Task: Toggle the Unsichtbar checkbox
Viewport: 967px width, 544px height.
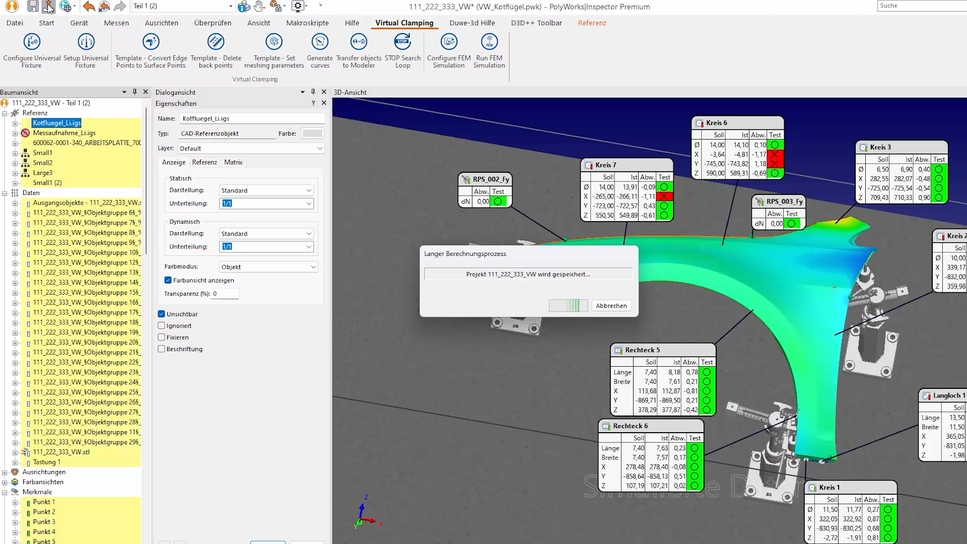Action: coord(162,314)
